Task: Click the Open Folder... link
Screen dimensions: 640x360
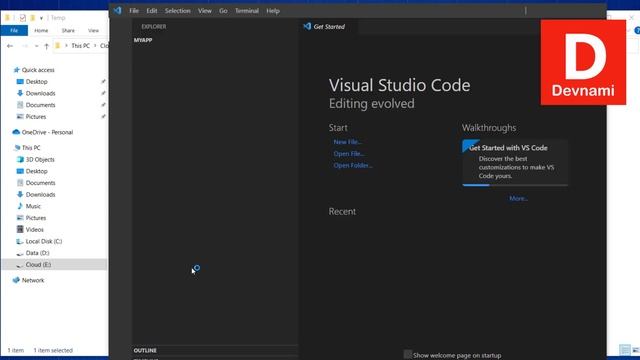Action: tap(353, 166)
